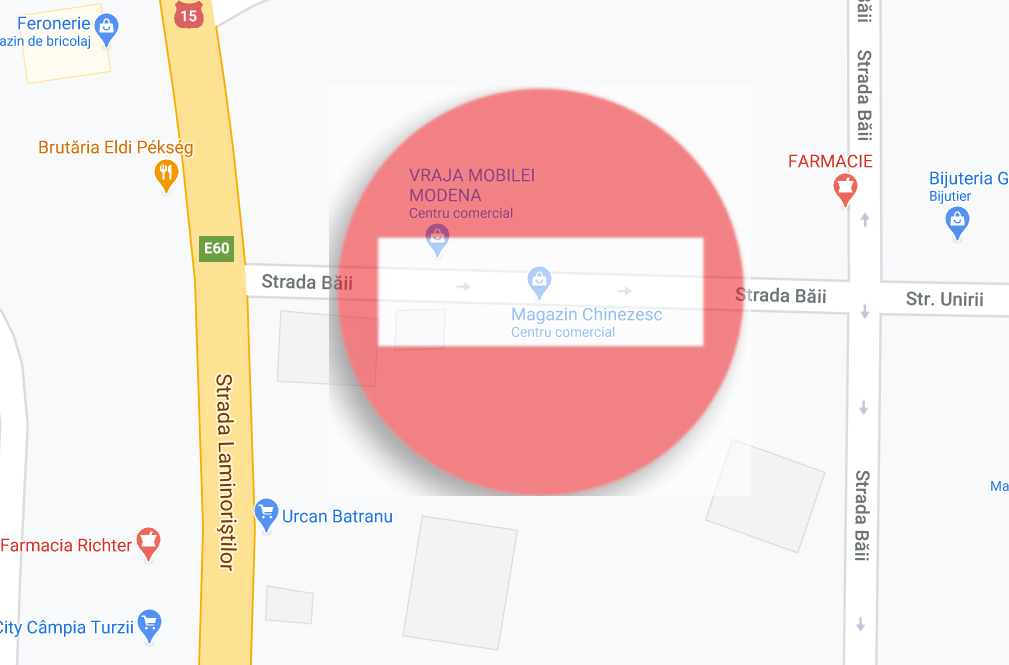Click the route 15 shield

(x=189, y=14)
